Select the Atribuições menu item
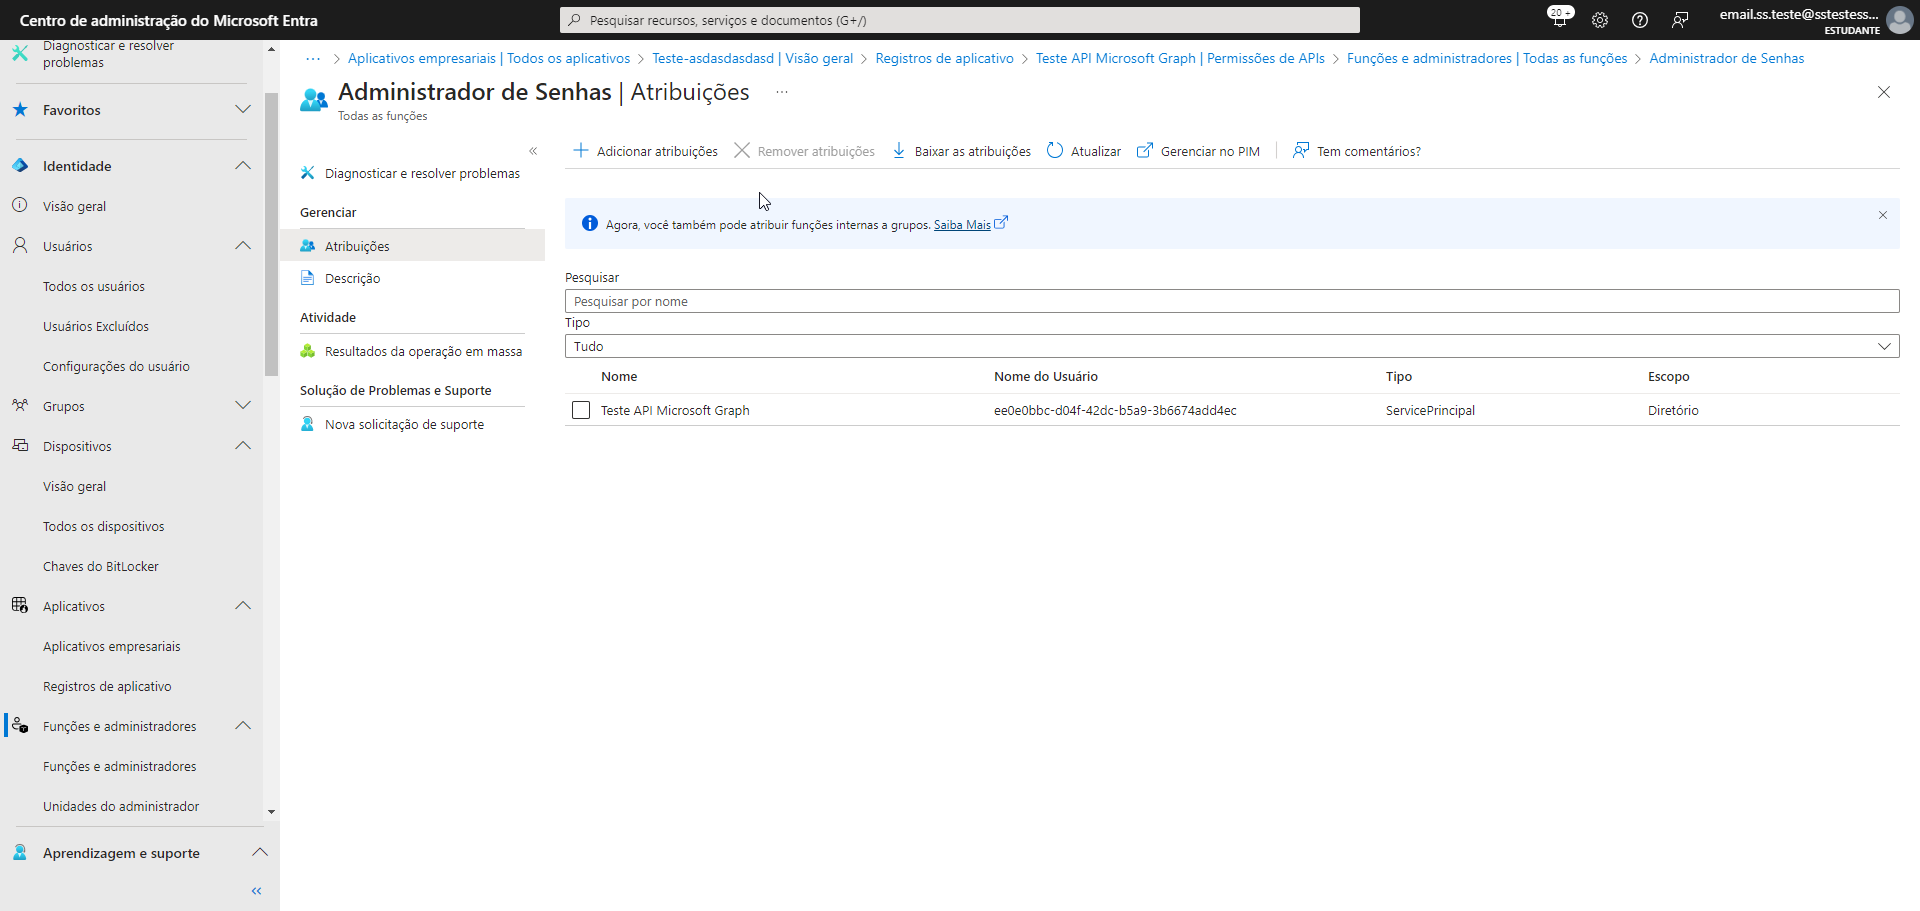Screen dimensions: 1920x911 (412, 246)
